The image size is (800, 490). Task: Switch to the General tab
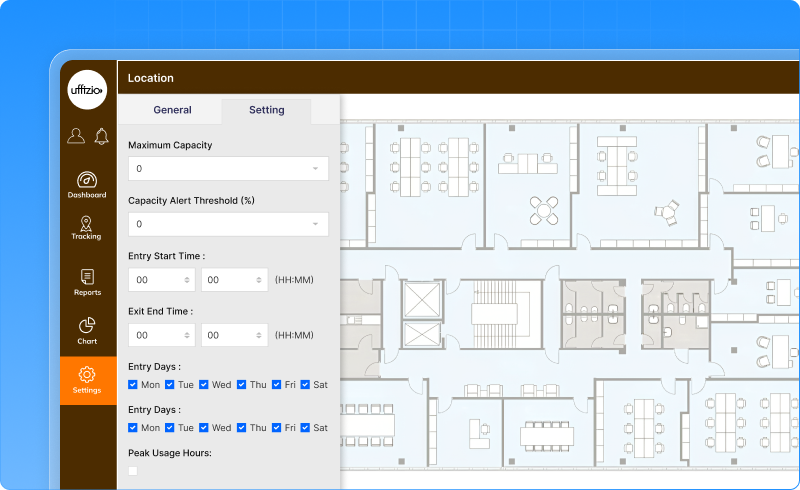(172, 110)
